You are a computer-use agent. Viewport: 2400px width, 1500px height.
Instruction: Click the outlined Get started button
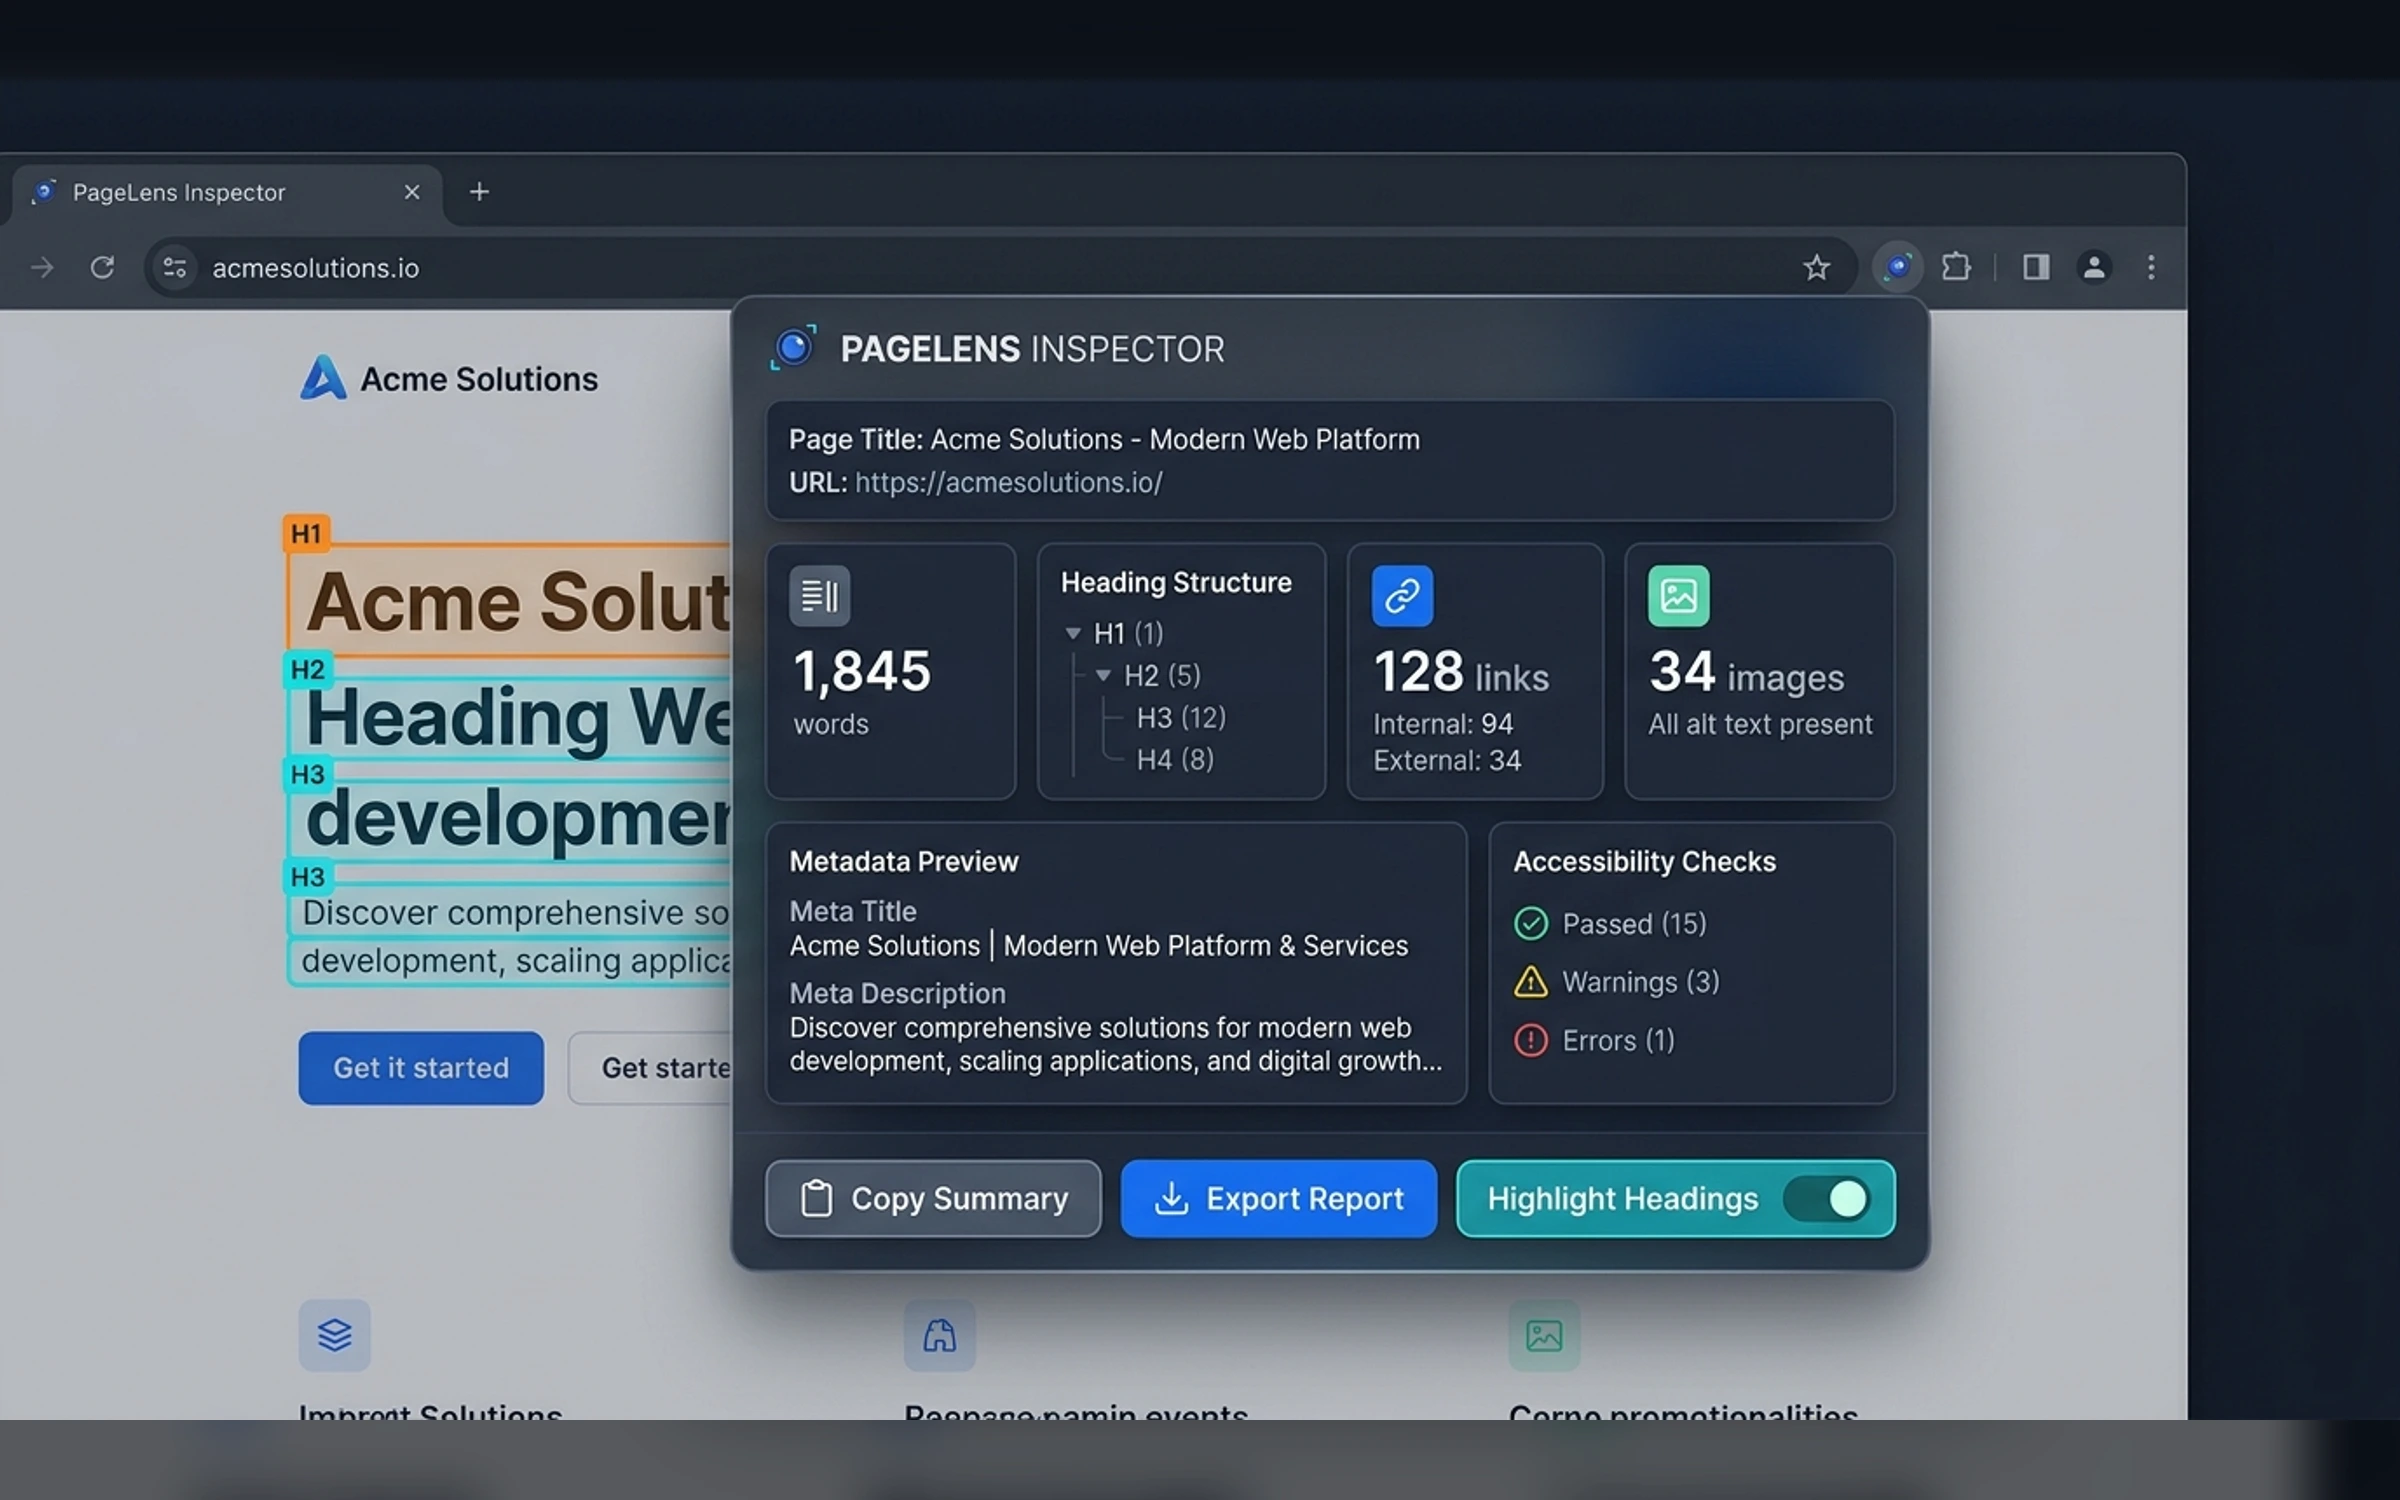[652, 1068]
